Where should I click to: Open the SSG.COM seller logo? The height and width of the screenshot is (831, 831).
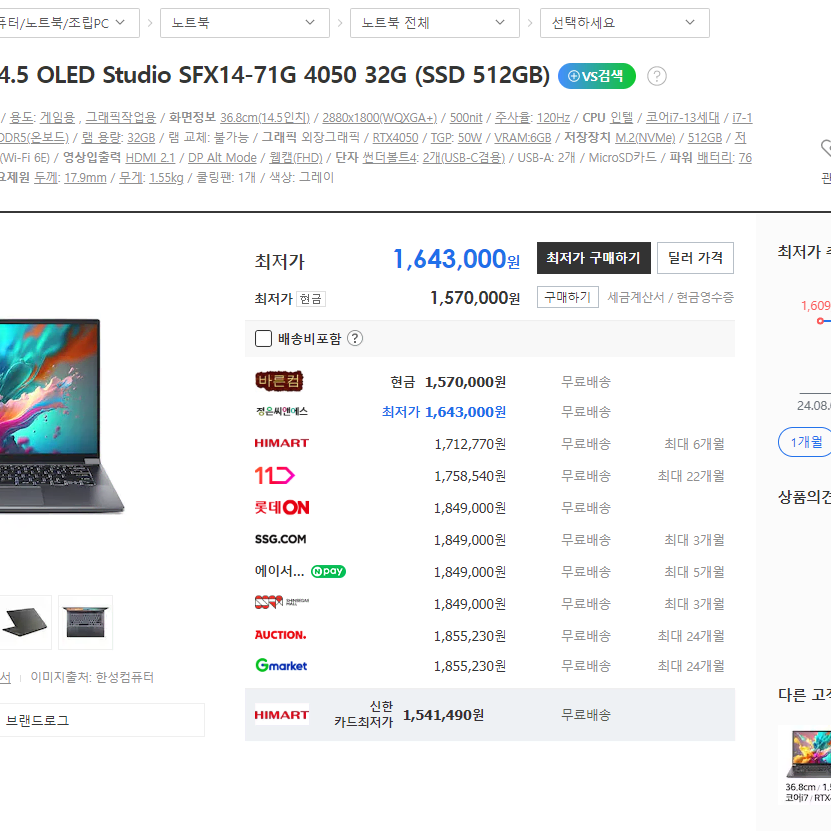pyautogui.click(x=280, y=539)
